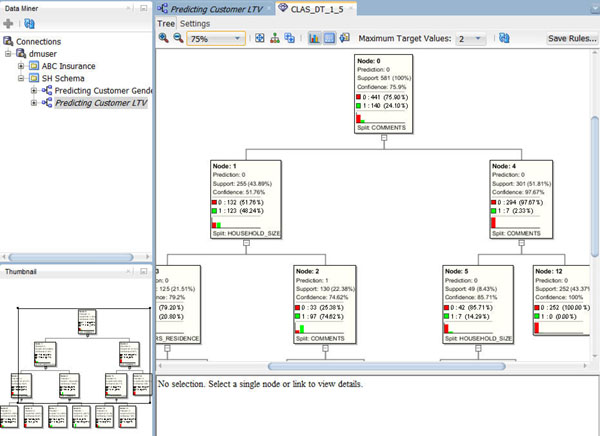Click the tree view vertical scrollbar

tap(595, 186)
